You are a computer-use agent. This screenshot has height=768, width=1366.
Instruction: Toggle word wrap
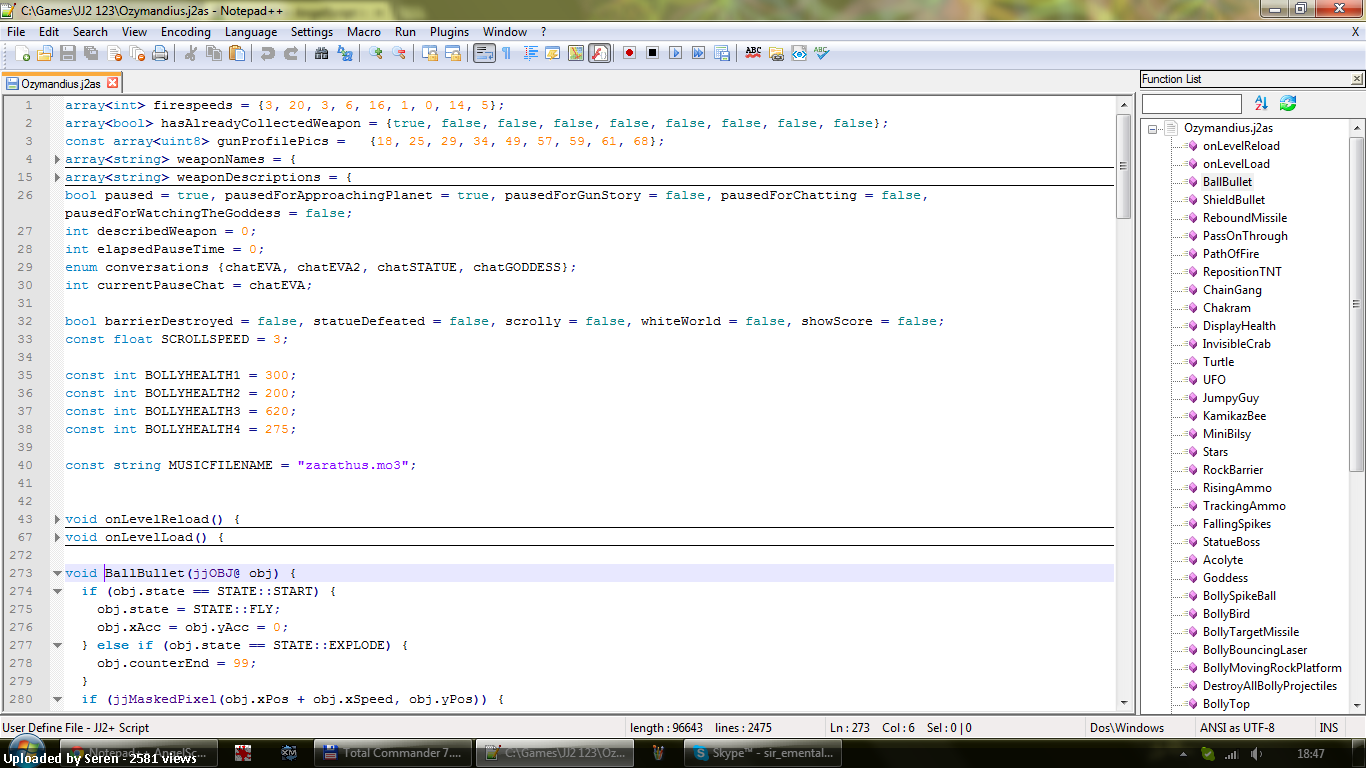(x=483, y=53)
